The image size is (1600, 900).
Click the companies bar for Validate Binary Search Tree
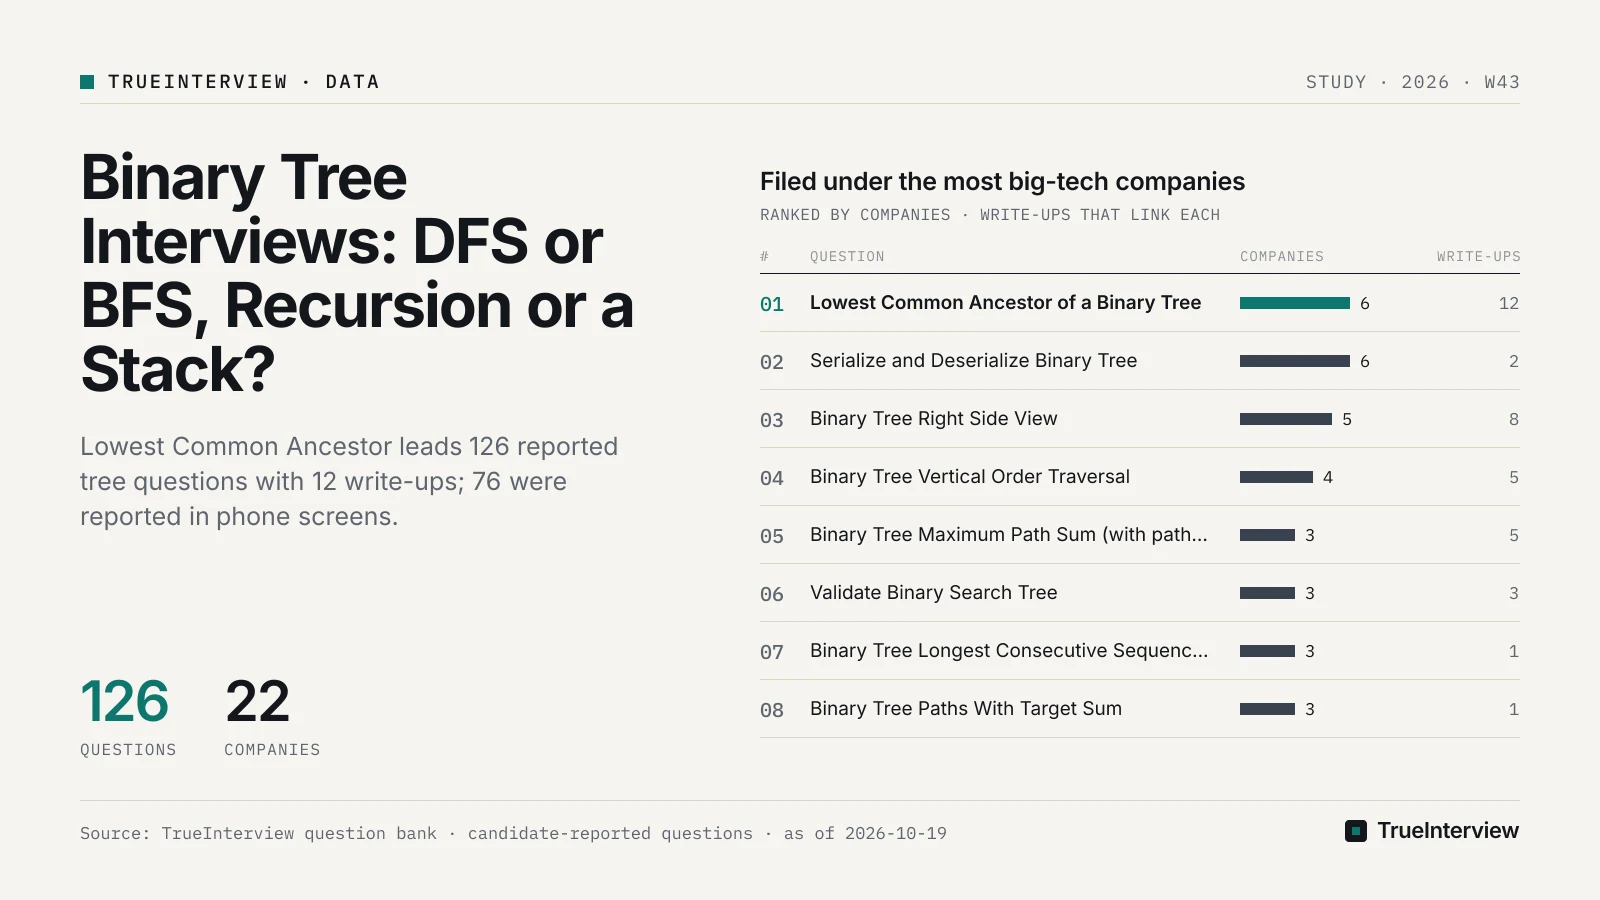click(1267, 593)
